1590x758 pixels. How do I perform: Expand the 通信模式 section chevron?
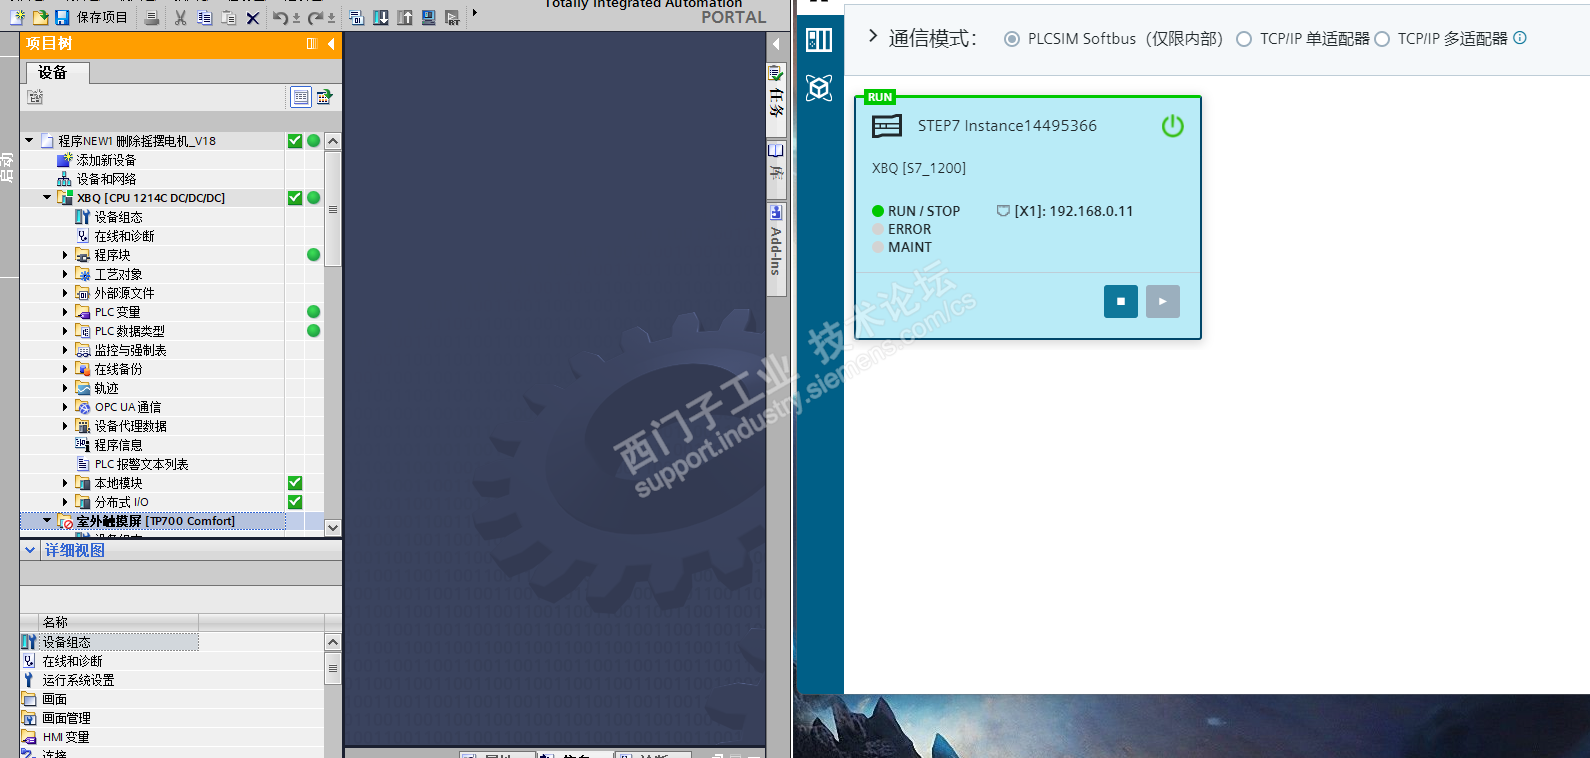pyautogui.click(x=873, y=37)
